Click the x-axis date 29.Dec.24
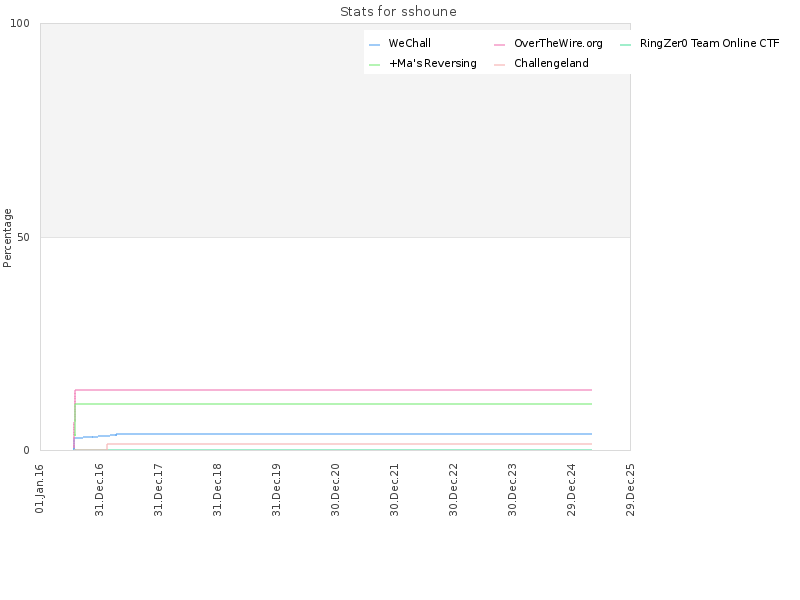This screenshot has height=600, width=800. click(571, 489)
